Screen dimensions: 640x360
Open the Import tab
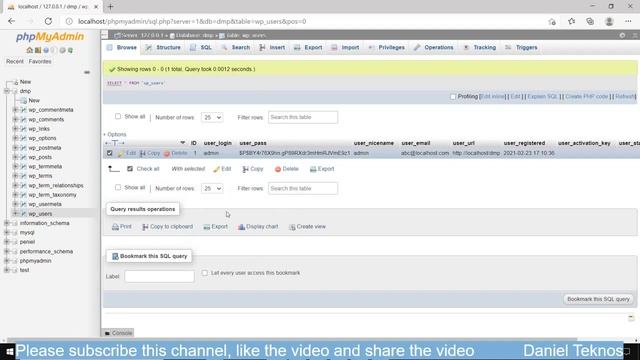point(345,47)
